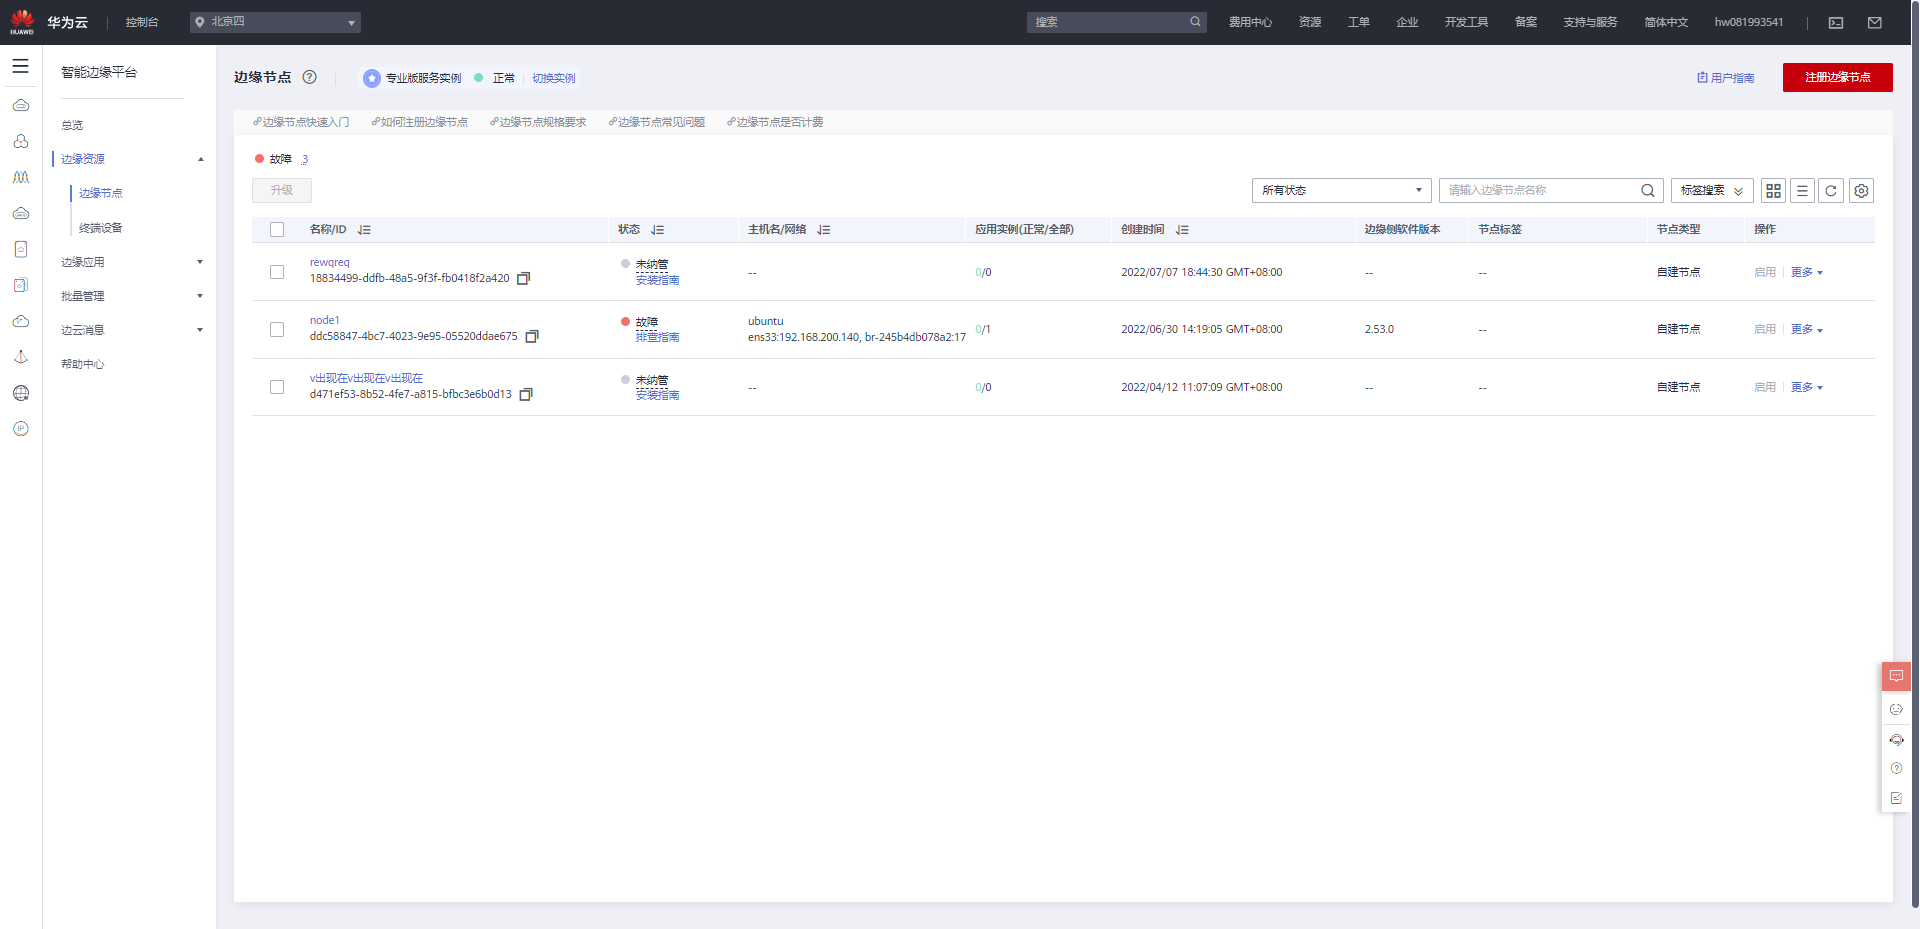Open the node1 node name link
The height and width of the screenshot is (929, 1920).
(x=325, y=320)
